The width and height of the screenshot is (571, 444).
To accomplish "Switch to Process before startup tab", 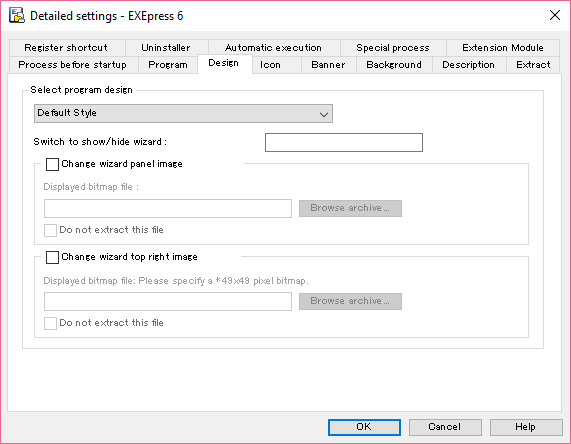I will click(72, 65).
